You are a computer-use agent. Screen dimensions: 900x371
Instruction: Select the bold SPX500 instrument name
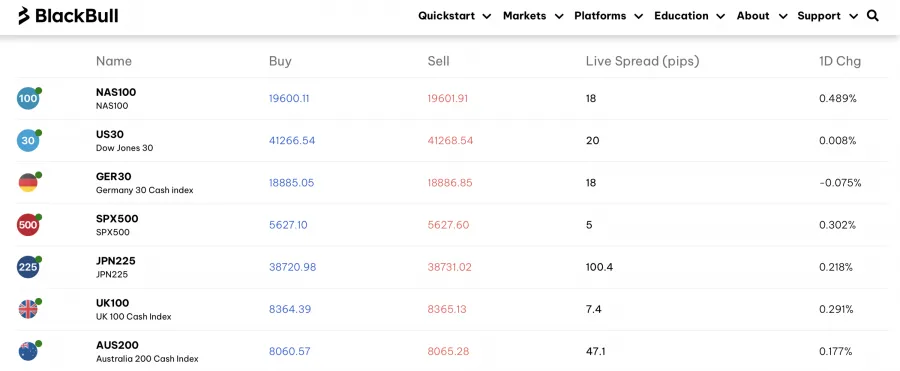coord(117,219)
